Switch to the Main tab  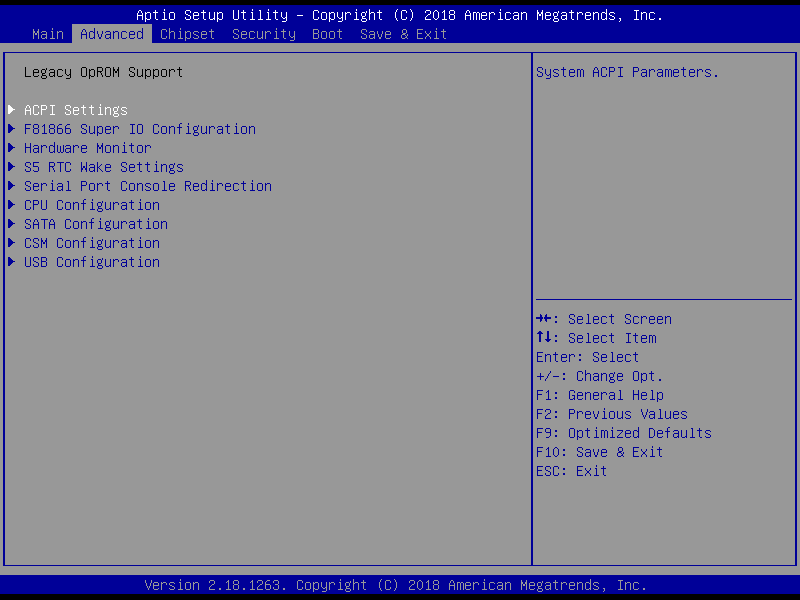point(48,34)
